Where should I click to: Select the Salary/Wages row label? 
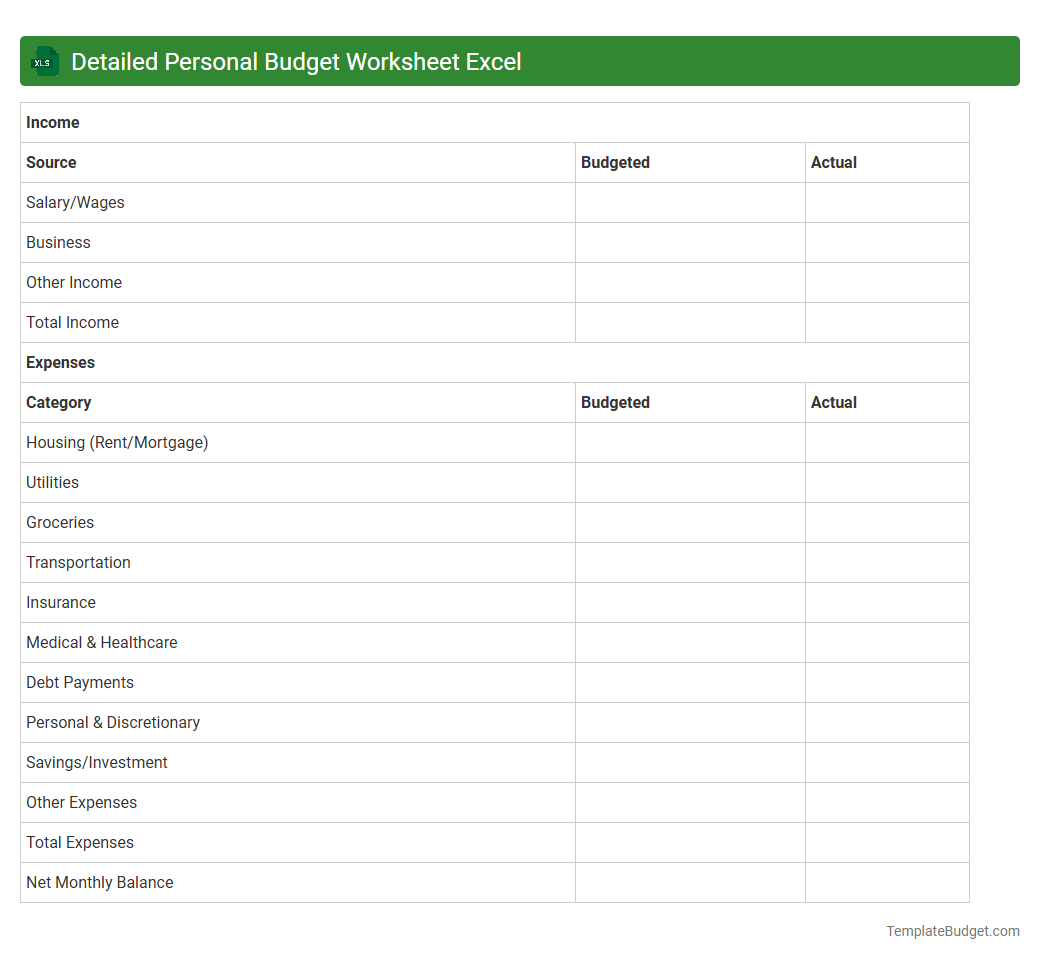pyautogui.click(x=75, y=202)
